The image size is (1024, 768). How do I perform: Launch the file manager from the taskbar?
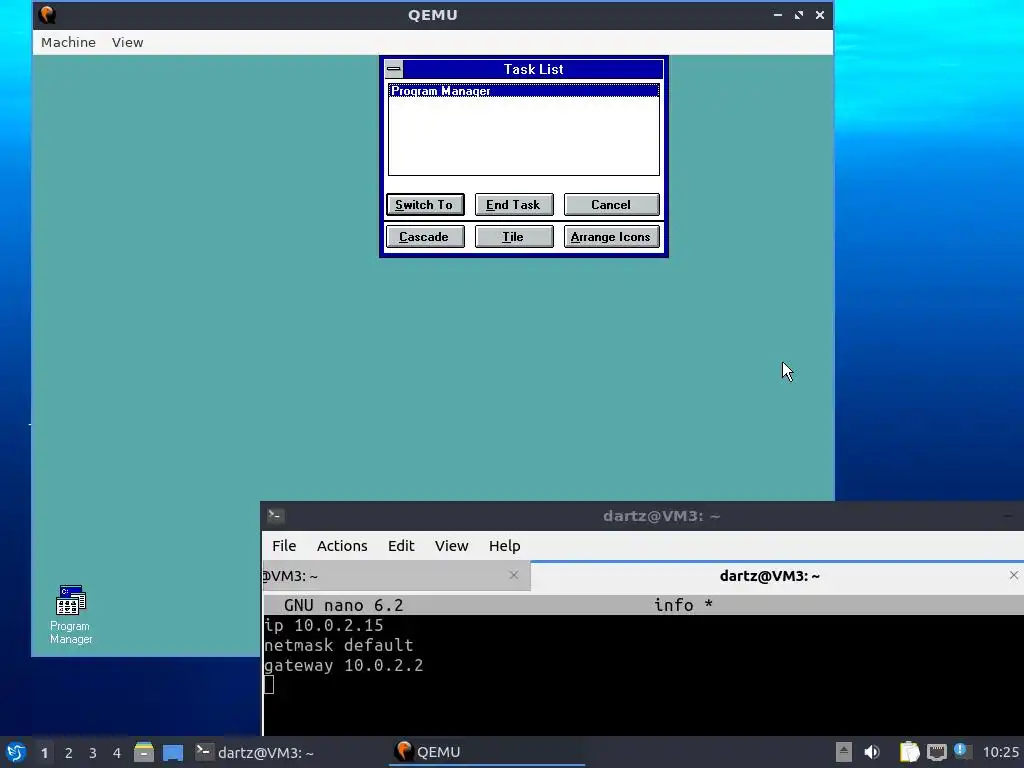coord(144,752)
